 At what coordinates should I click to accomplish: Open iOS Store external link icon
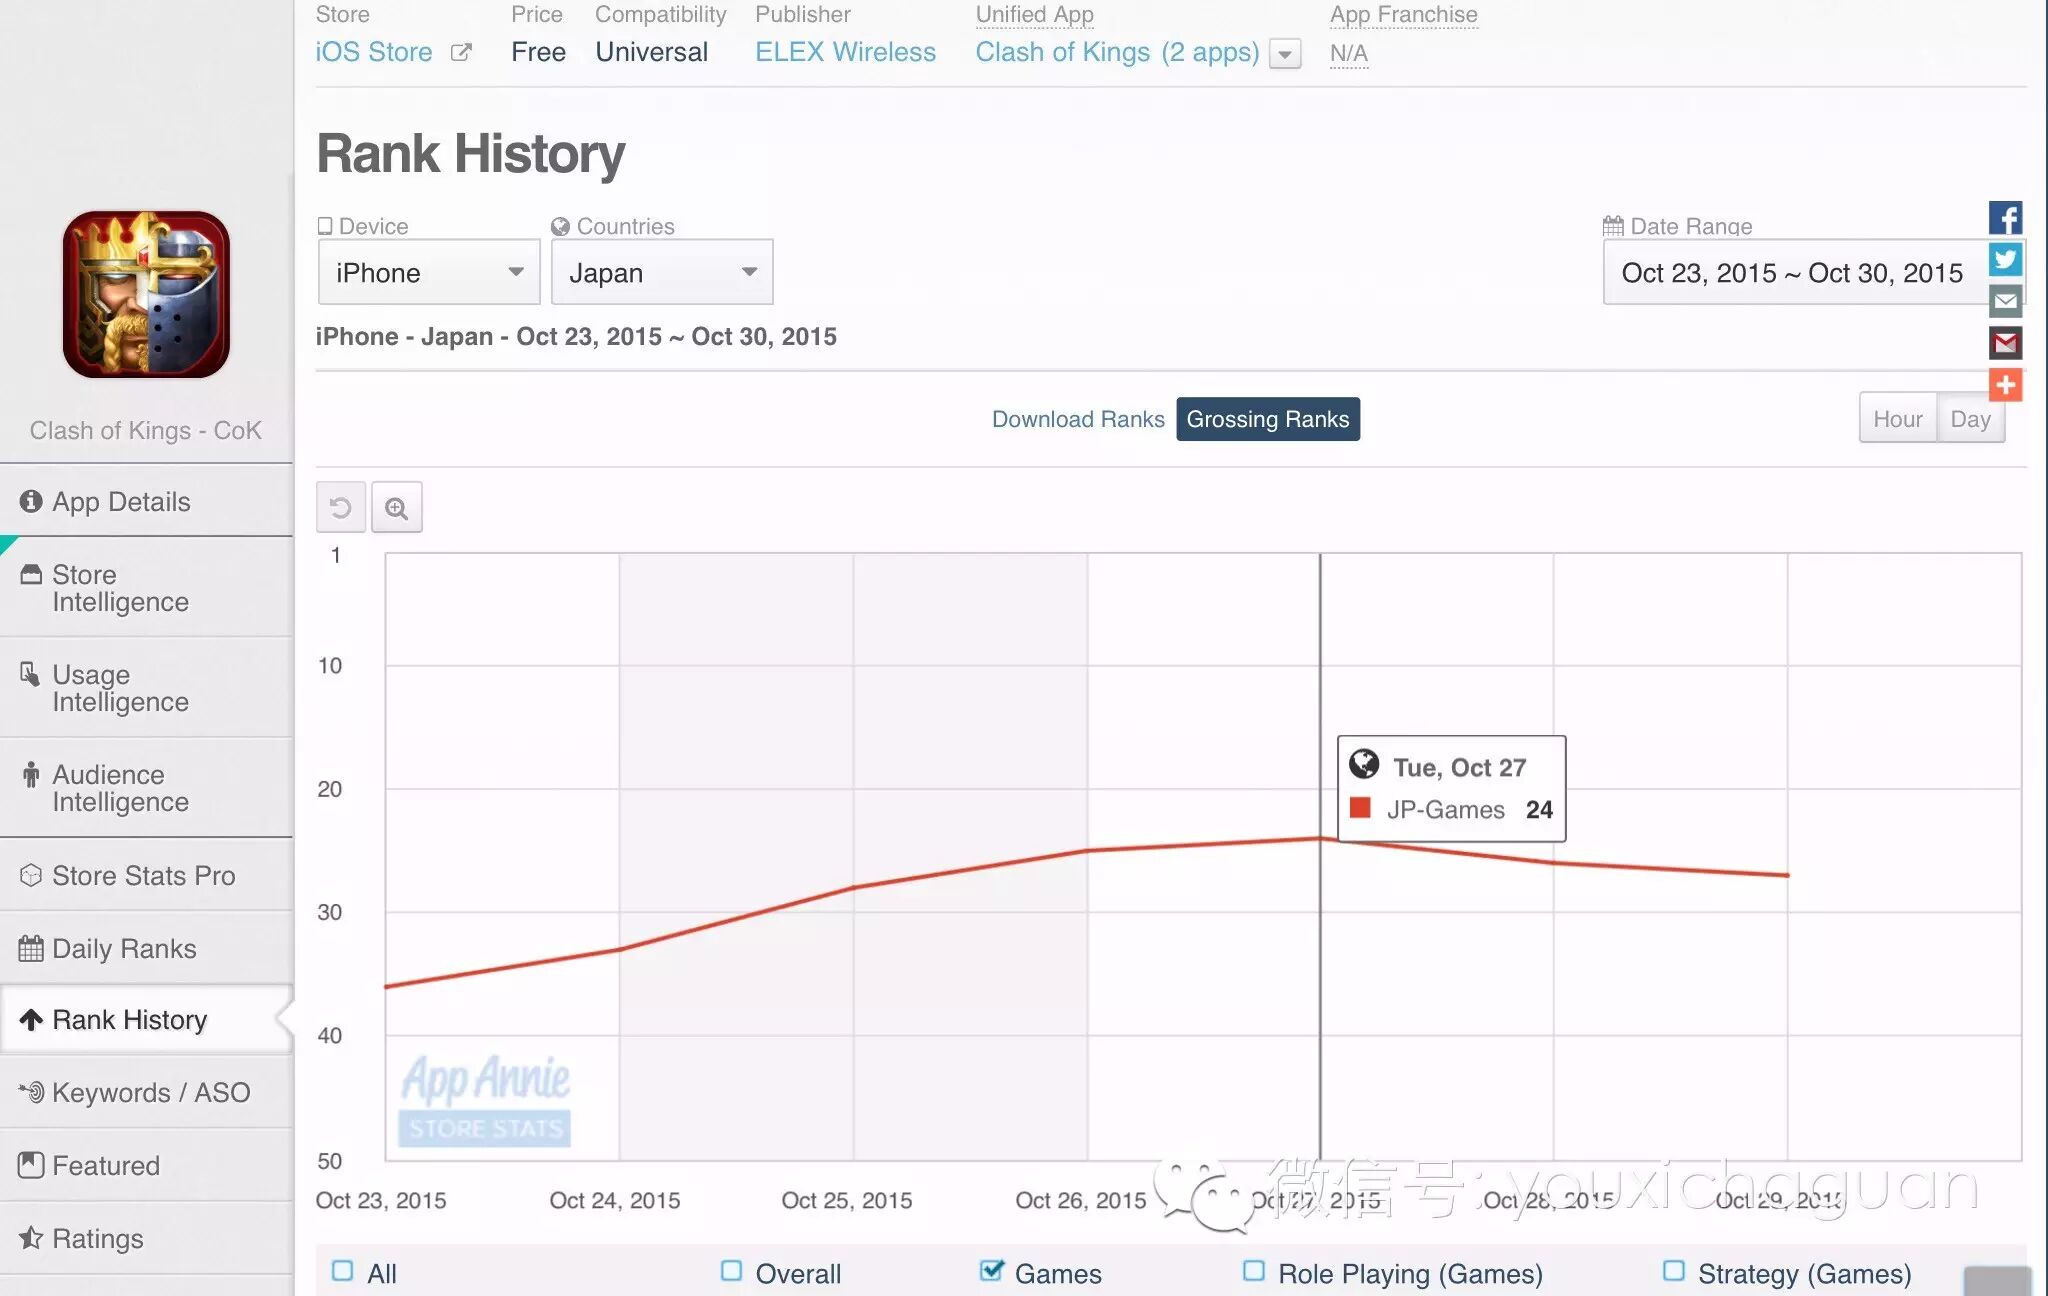(x=461, y=52)
